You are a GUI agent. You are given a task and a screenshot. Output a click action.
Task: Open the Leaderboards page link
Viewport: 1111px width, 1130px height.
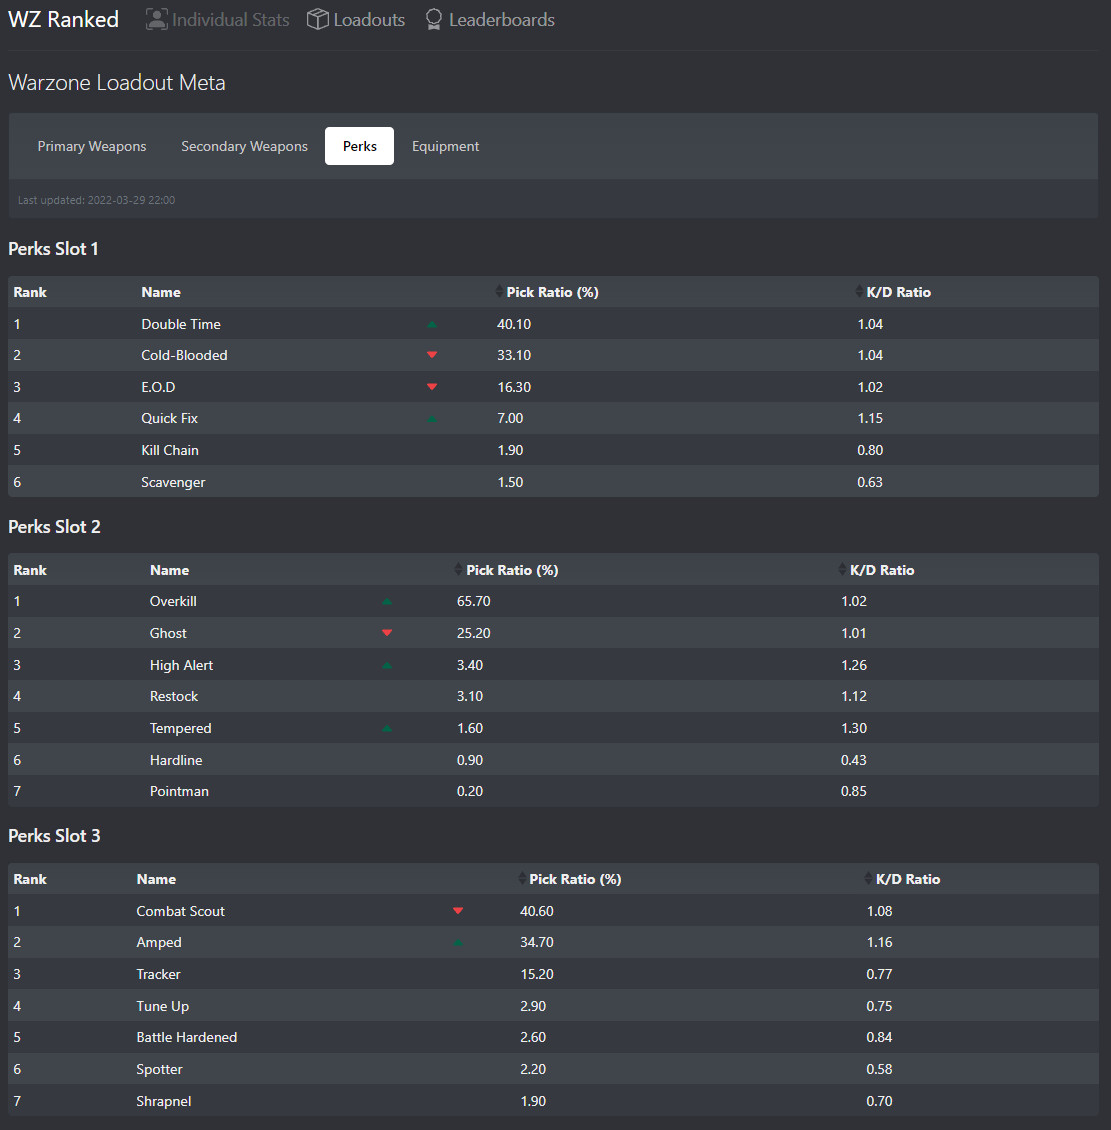pos(501,19)
